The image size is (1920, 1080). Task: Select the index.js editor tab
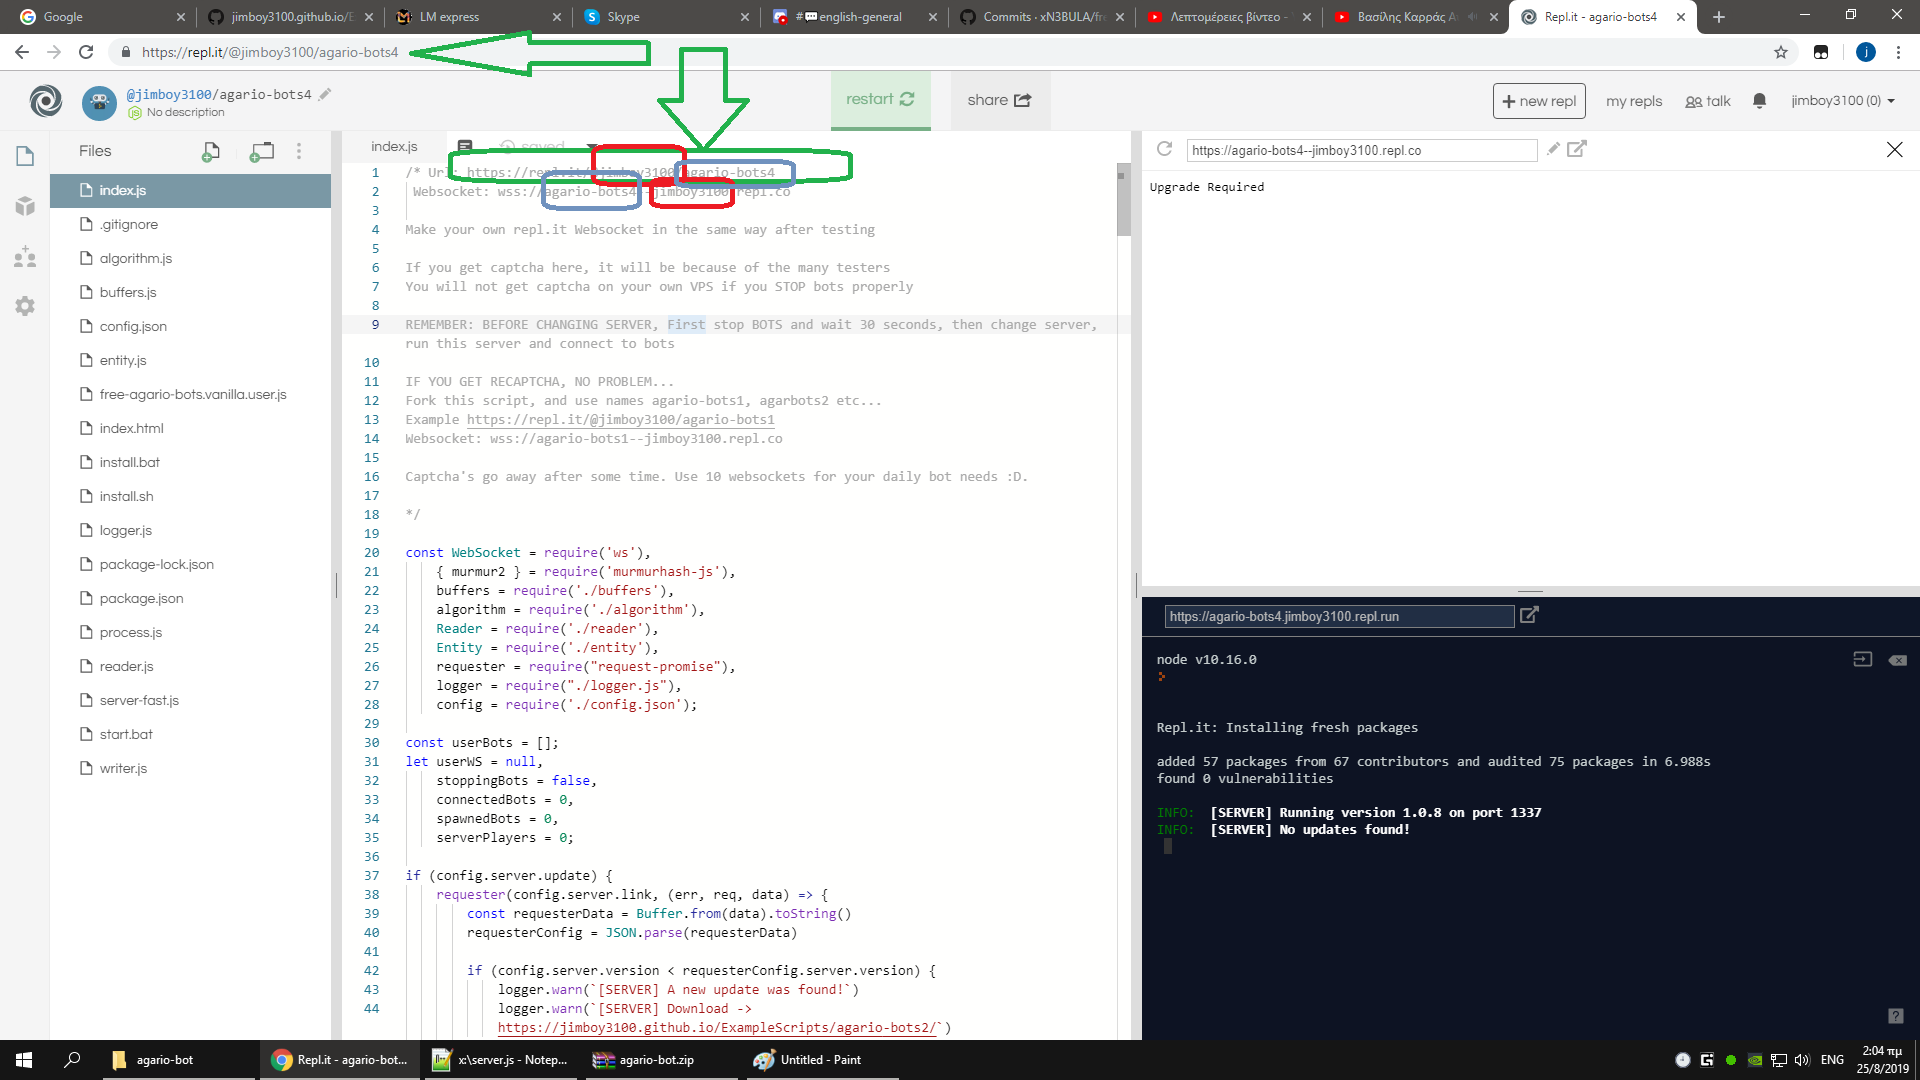(394, 147)
